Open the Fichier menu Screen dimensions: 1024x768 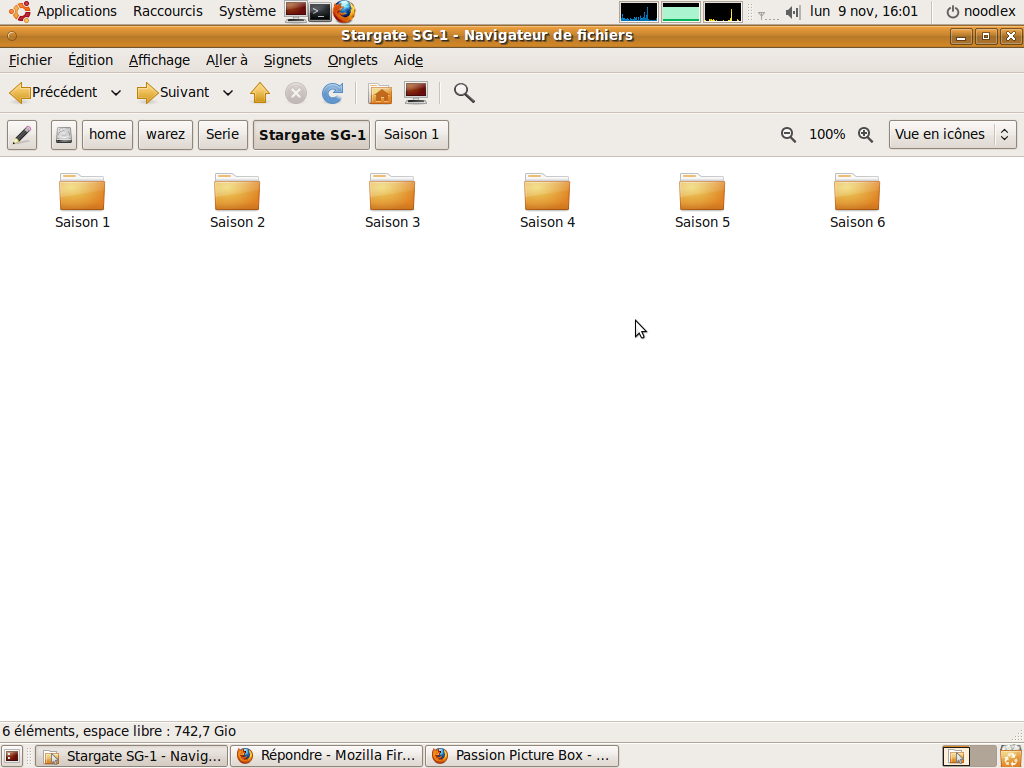point(30,60)
